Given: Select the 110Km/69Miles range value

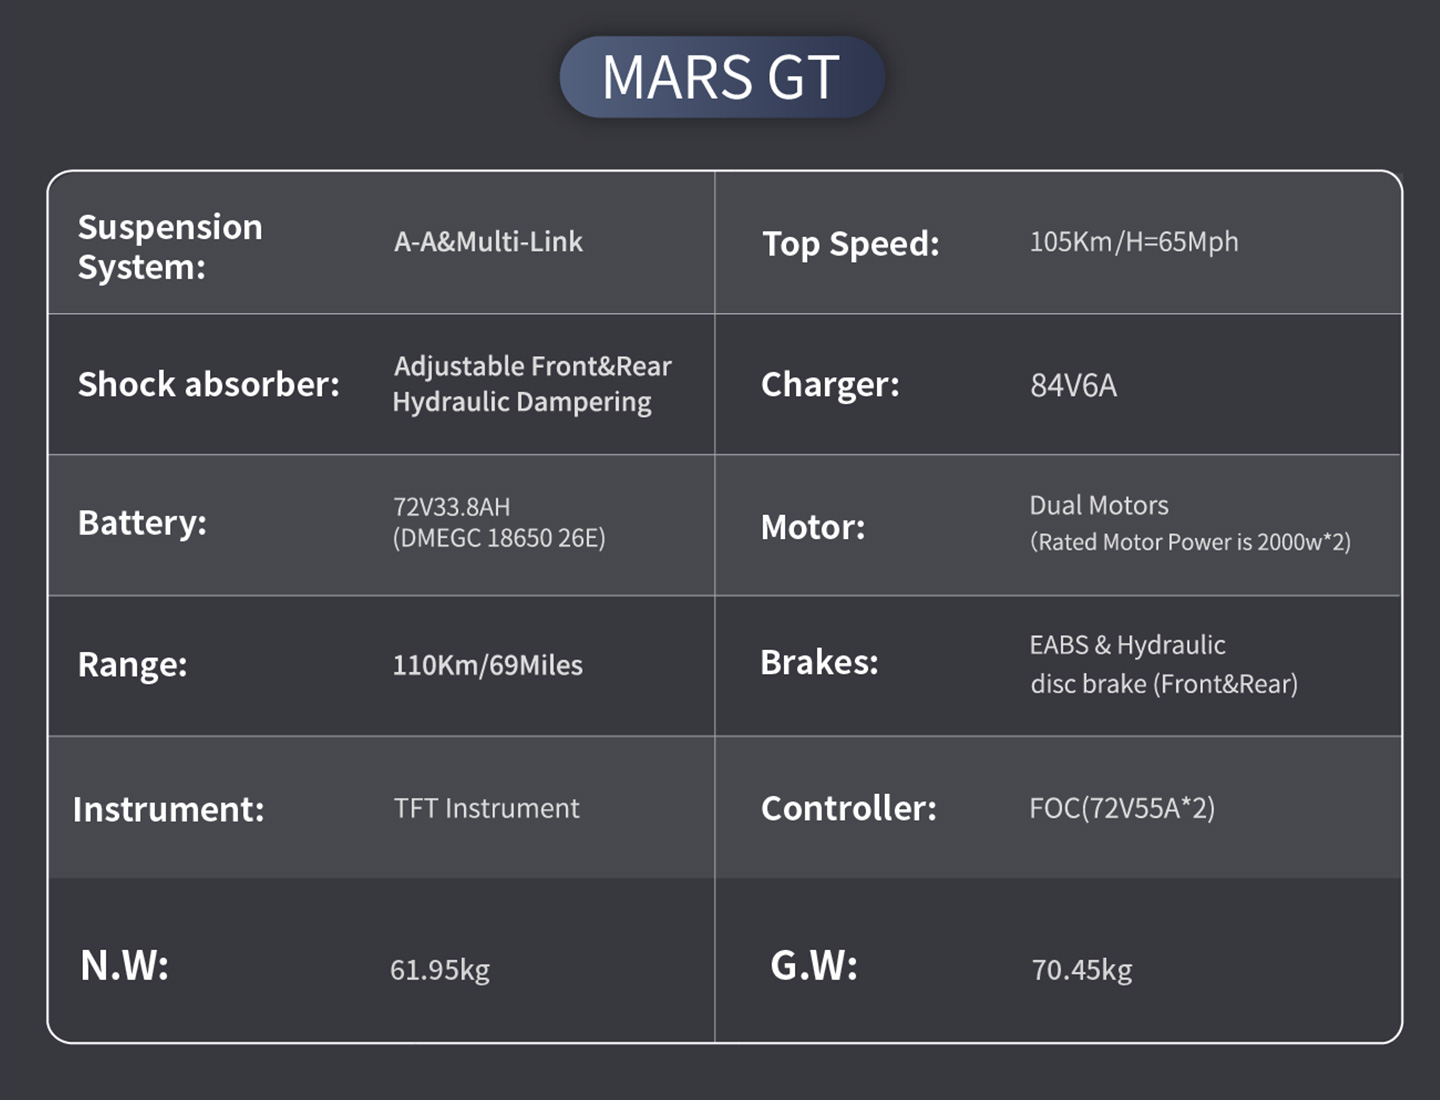Looking at the screenshot, I should pos(487,666).
